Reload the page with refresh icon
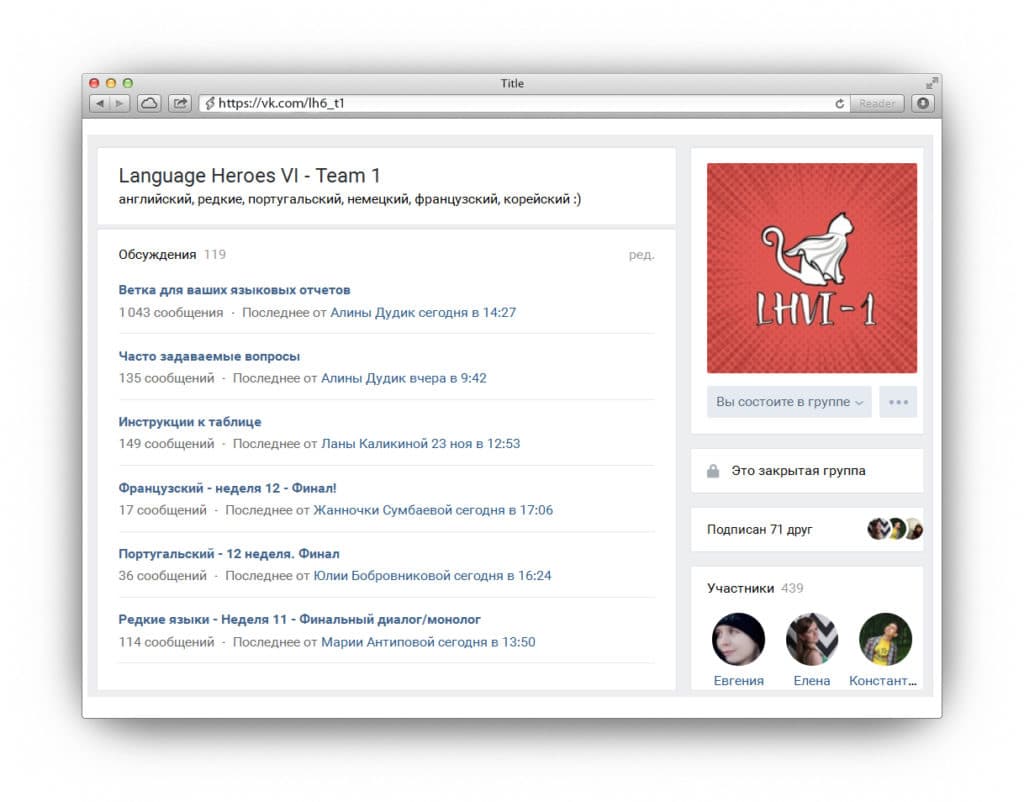 (839, 103)
